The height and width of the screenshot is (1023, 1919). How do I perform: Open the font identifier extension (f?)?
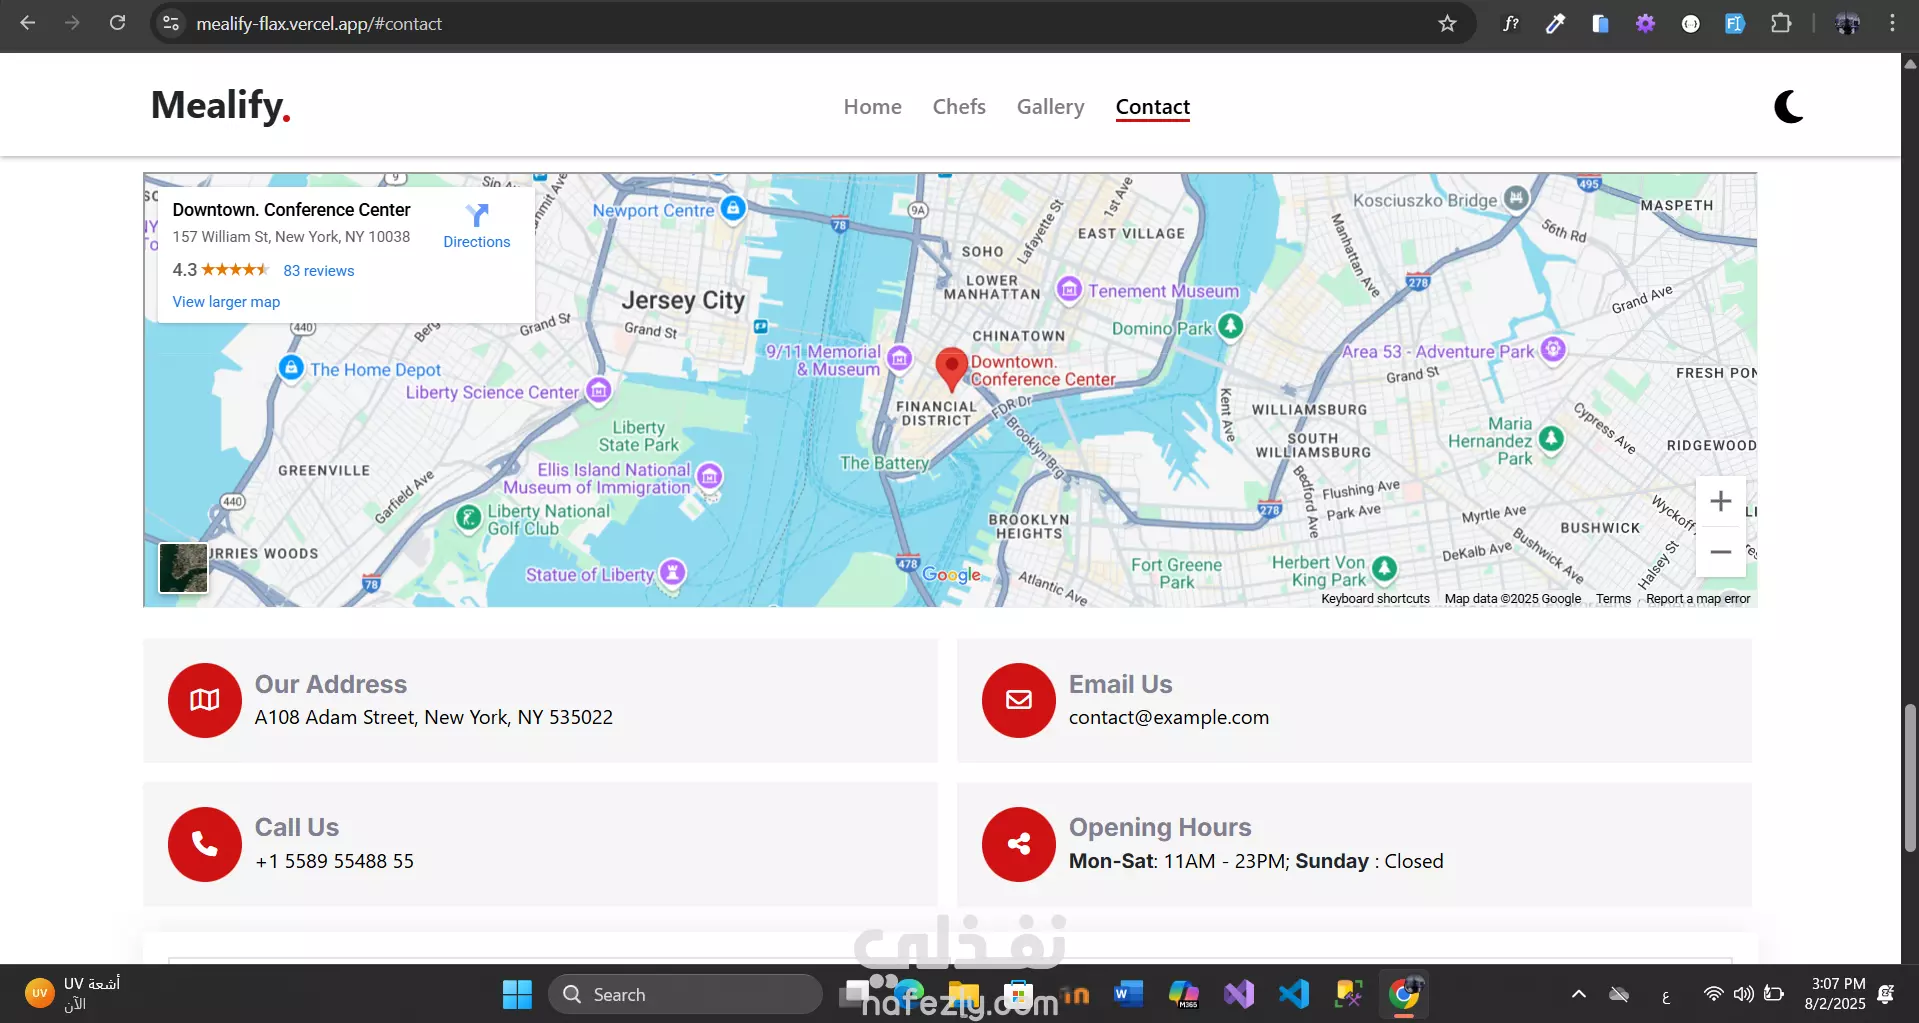pyautogui.click(x=1511, y=23)
